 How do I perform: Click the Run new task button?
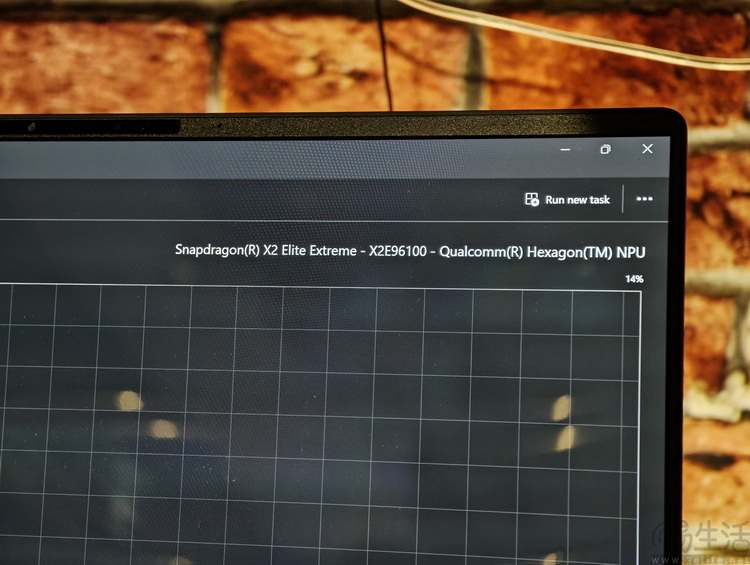coord(567,199)
